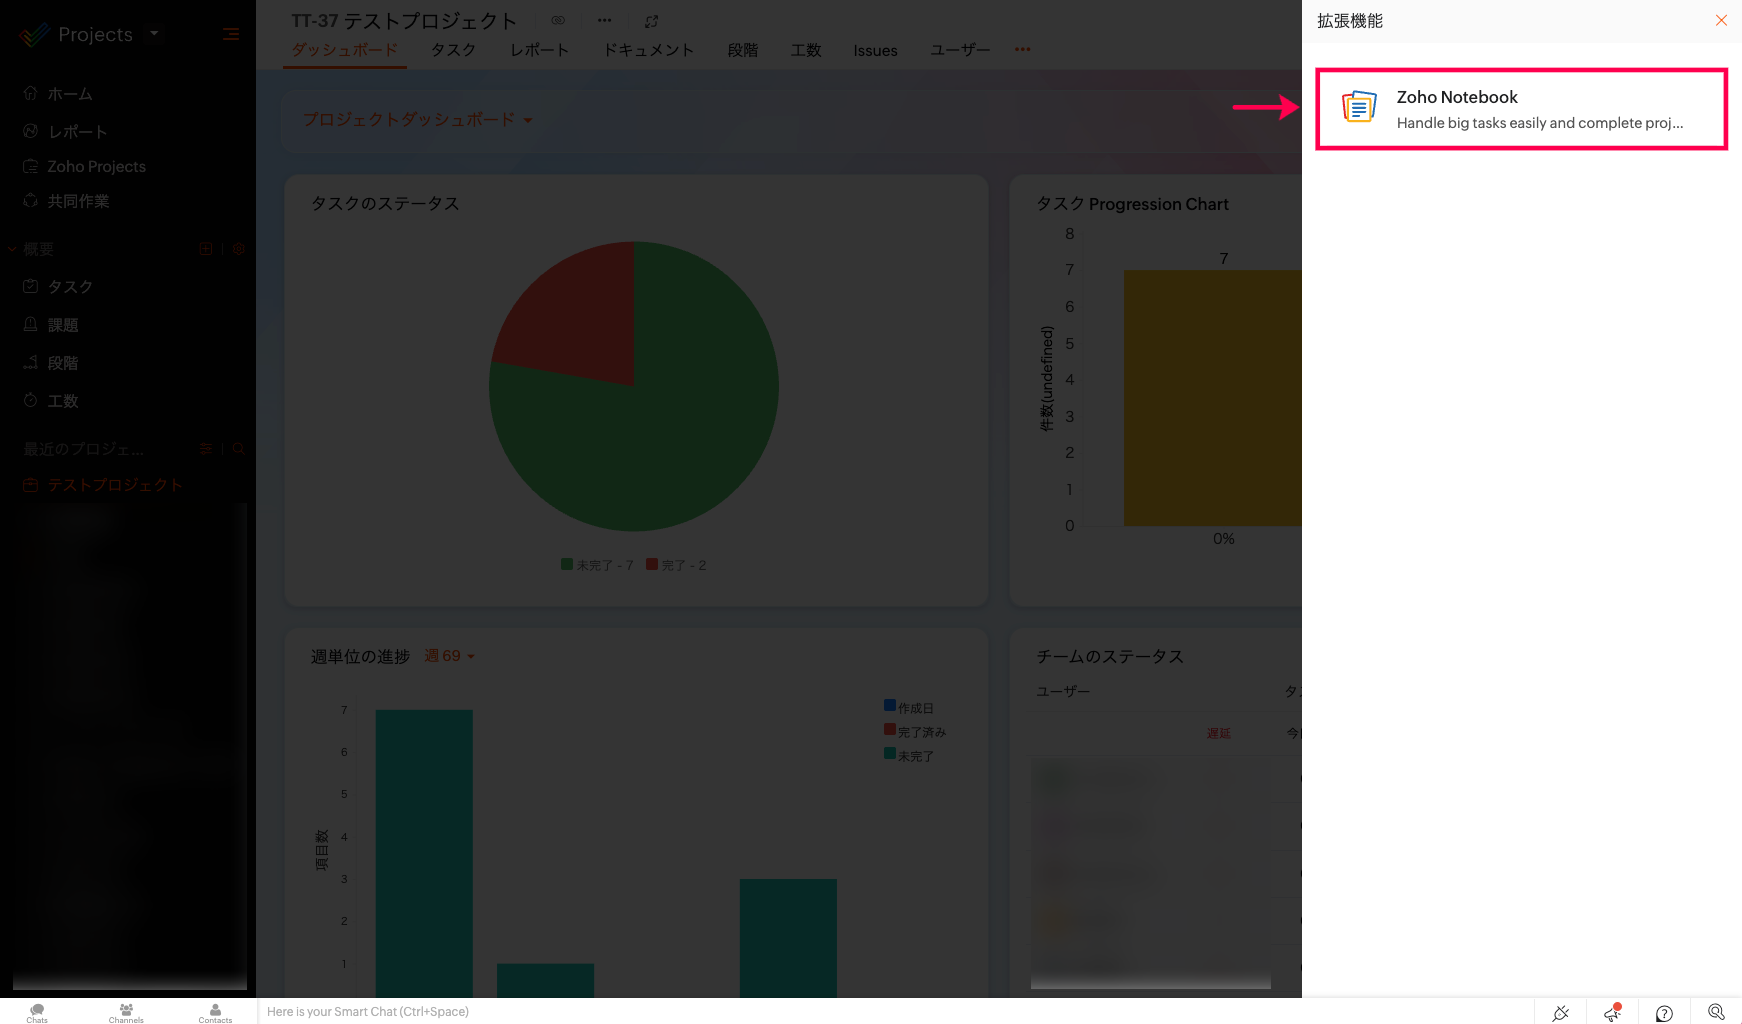
Task: Click the user search icon at bottom right
Action: [1716, 1013]
